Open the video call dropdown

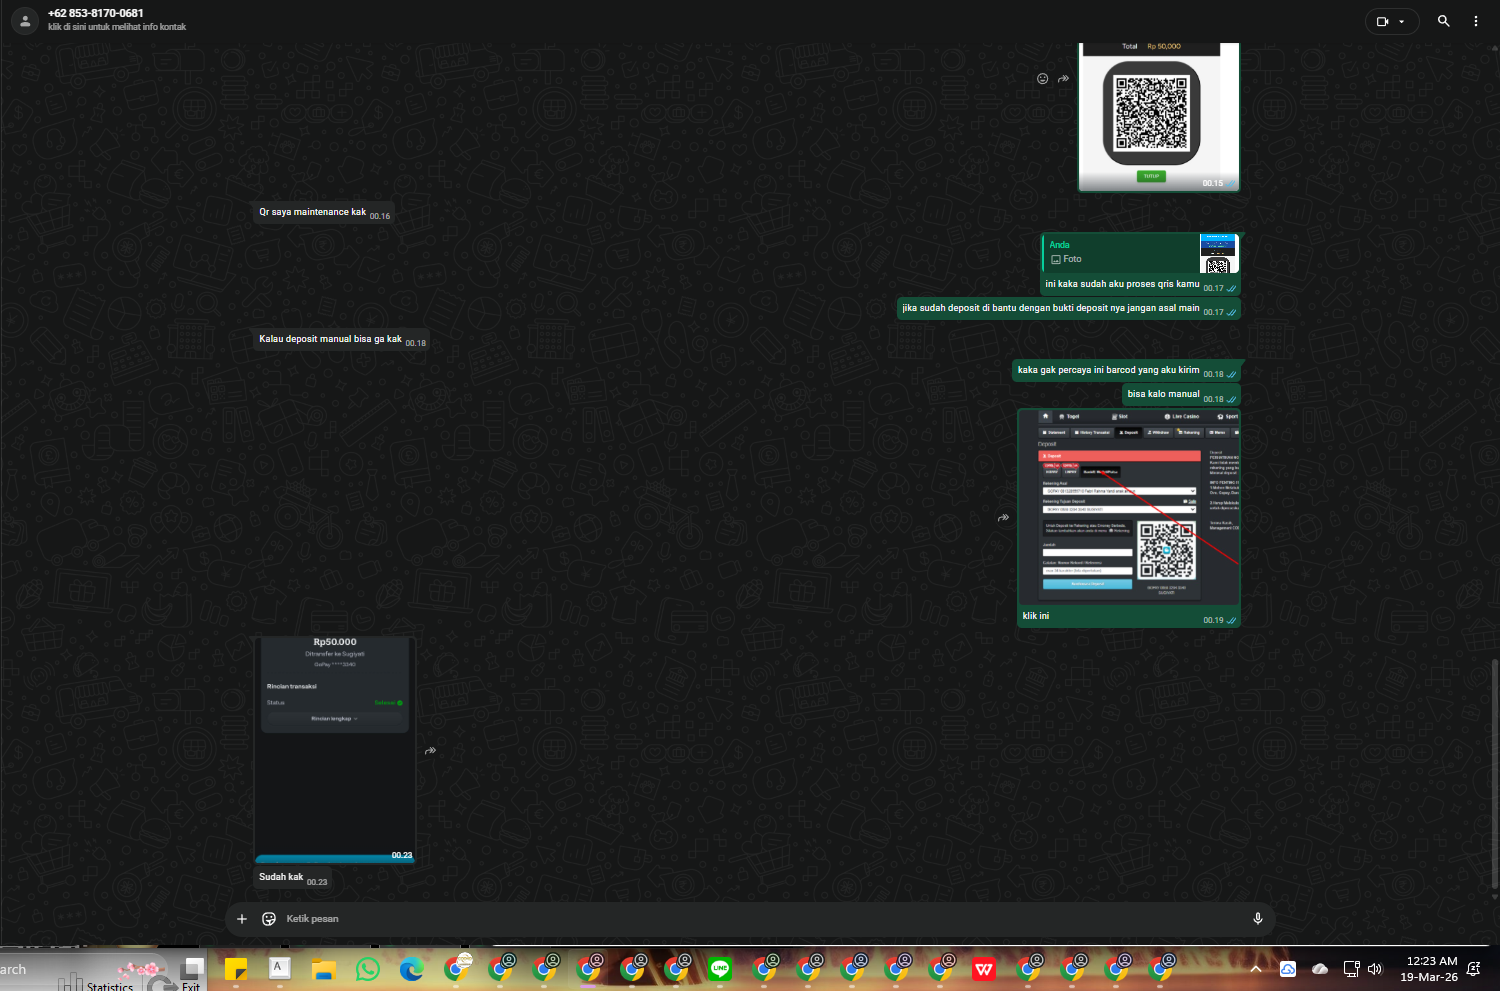pos(1392,21)
